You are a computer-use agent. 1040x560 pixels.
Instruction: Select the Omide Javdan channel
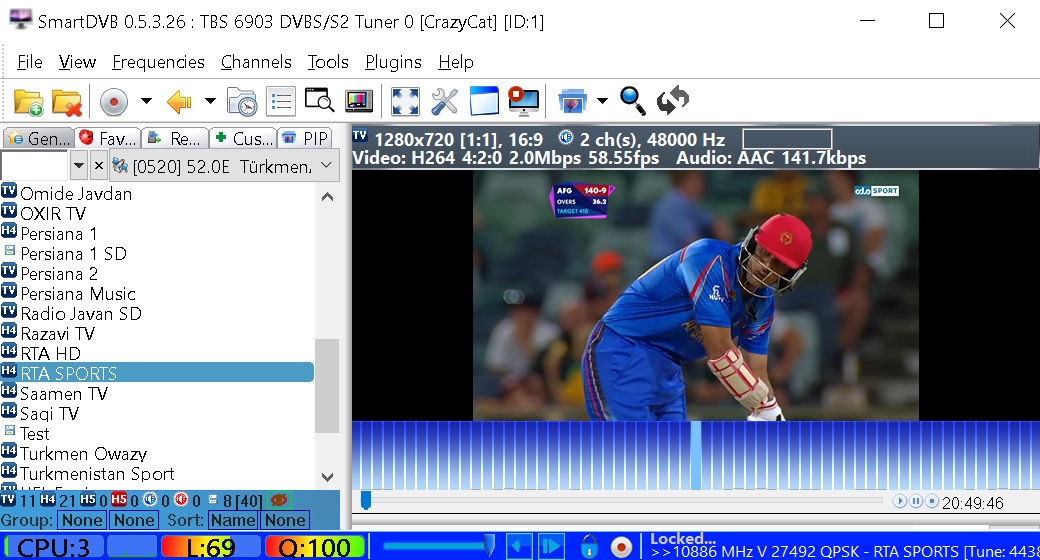click(x=76, y=194)
